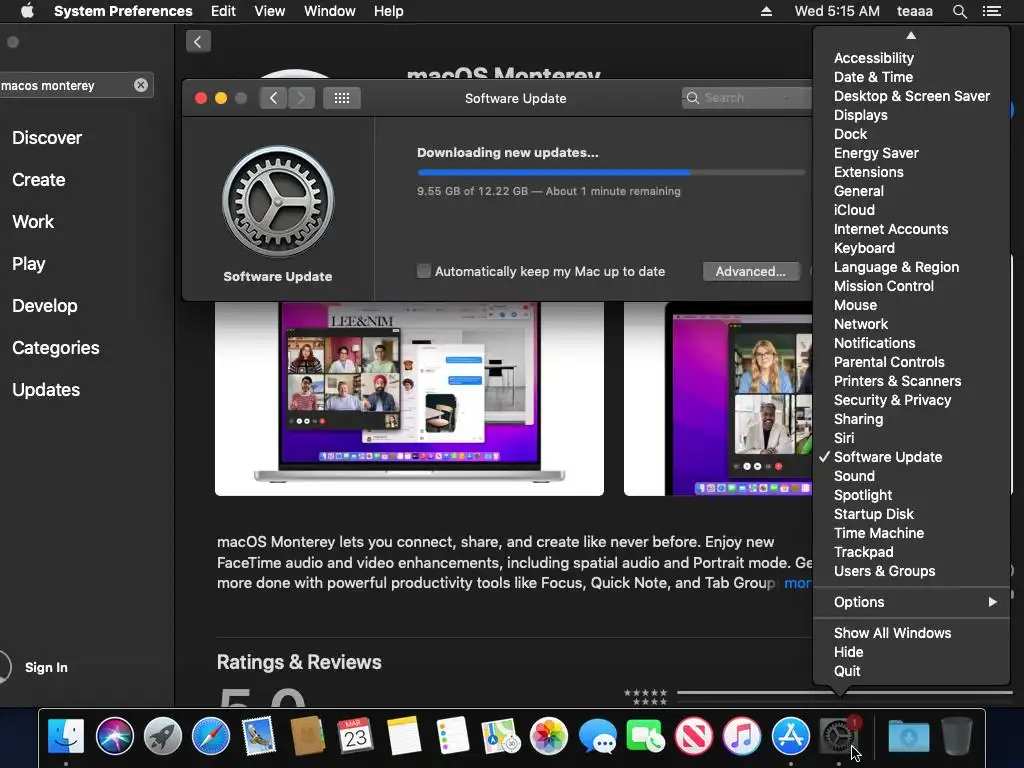The image size is (1024, 768).
Task: Open the Advanced... update settings
Action: tap(750, 271)
